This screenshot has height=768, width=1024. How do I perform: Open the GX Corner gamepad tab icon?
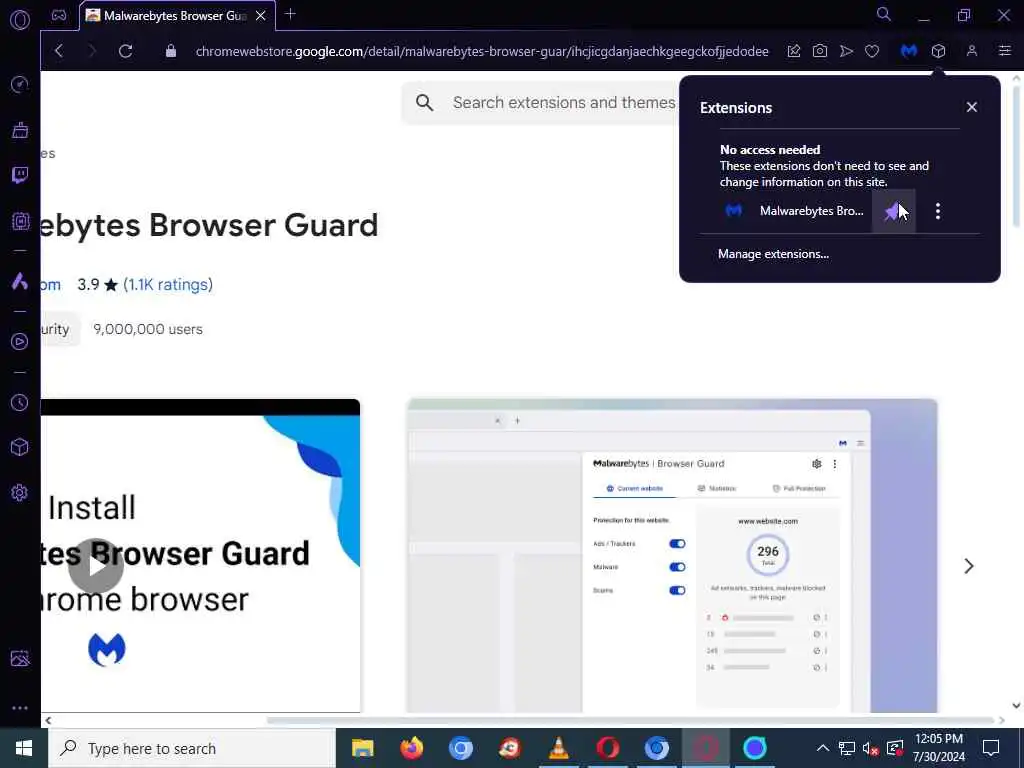coord(59,16)
